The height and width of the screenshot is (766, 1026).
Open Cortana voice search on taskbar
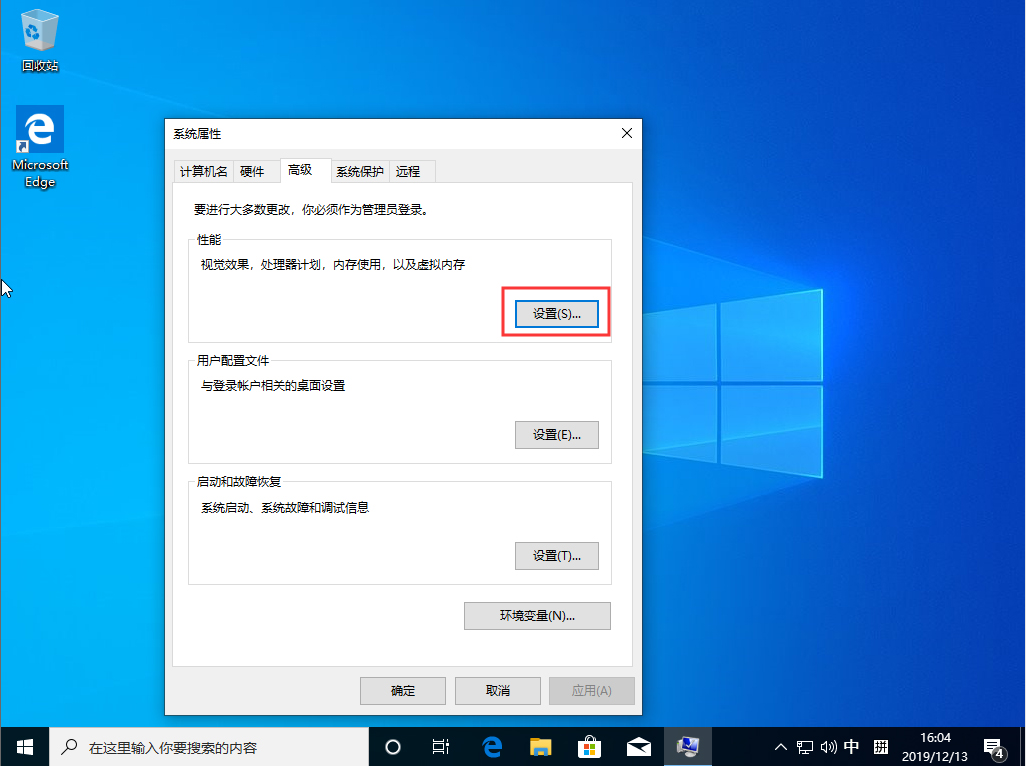coord(392,746)
